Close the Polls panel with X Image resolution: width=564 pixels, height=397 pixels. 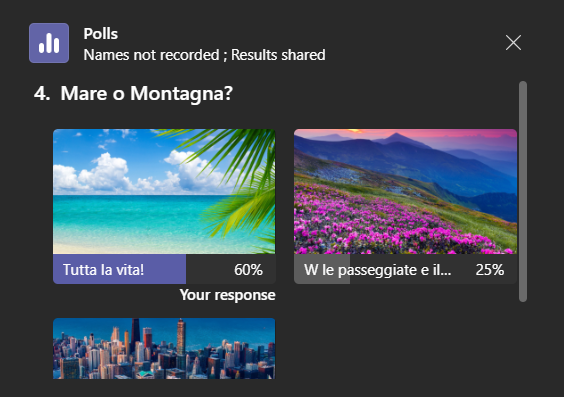[x=513, y=43]
